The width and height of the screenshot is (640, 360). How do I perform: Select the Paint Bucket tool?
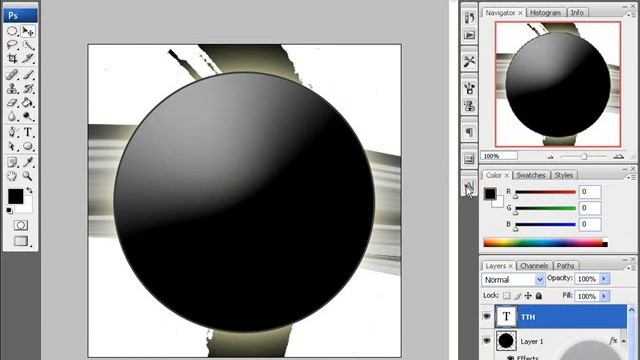(x=28, y=102)
